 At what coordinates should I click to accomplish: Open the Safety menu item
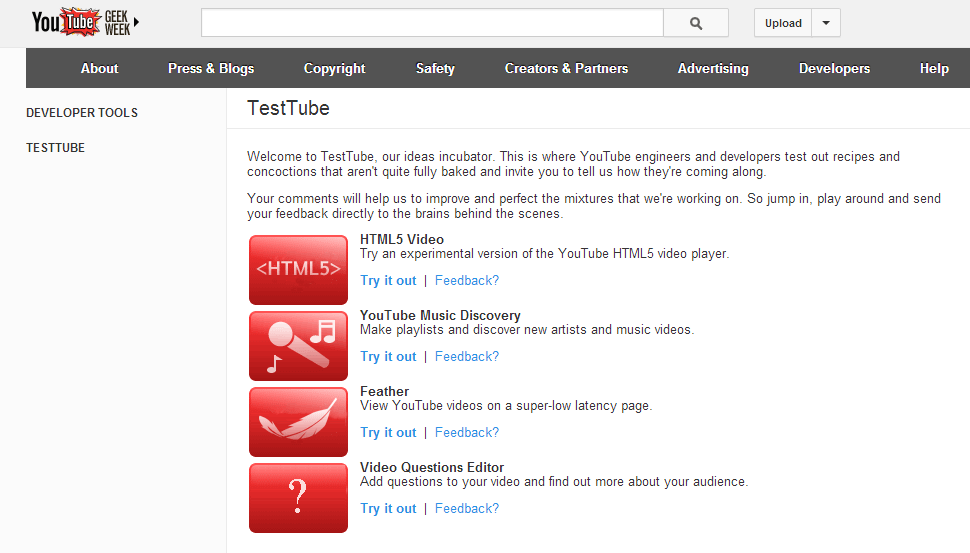(x=435, y=69)
